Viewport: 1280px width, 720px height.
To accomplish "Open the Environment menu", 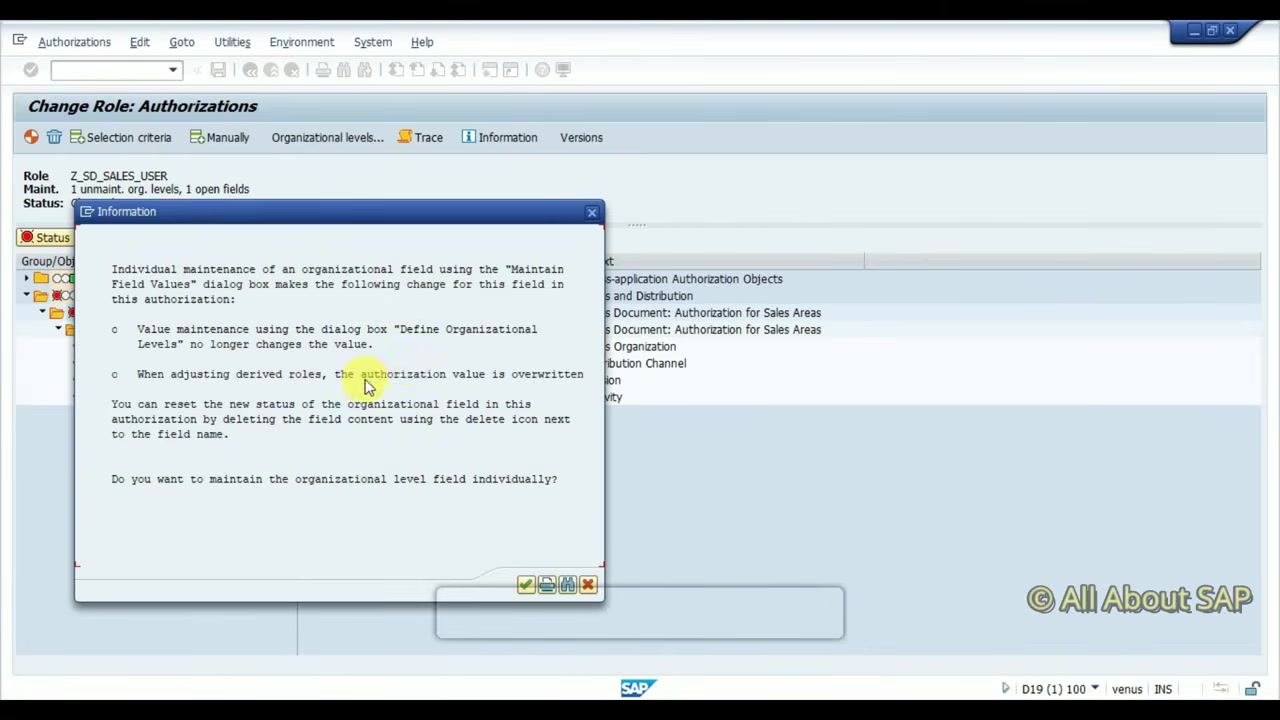I will point(302,42).
